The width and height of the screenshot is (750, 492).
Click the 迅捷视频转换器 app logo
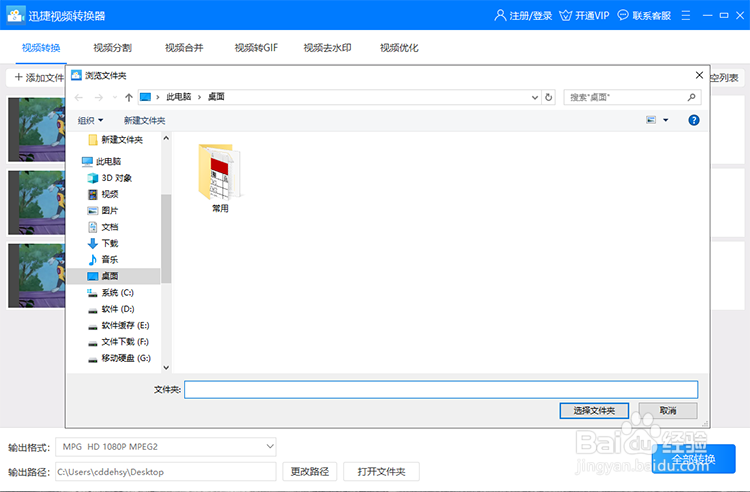(x=15, y=15)
